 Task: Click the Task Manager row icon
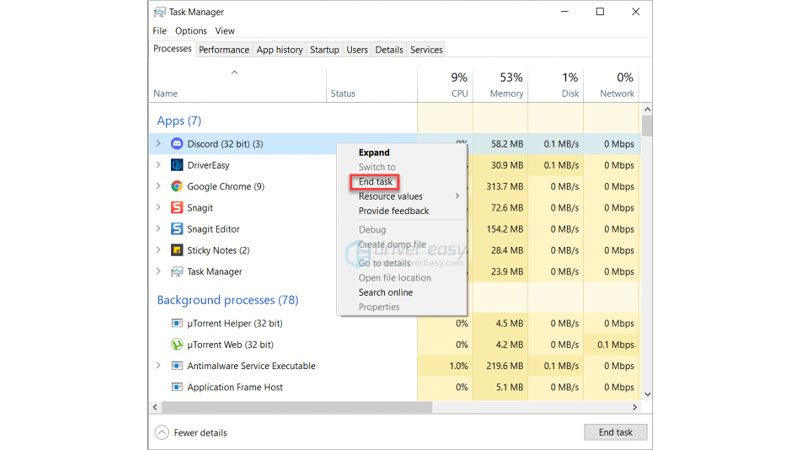(177, 271)
